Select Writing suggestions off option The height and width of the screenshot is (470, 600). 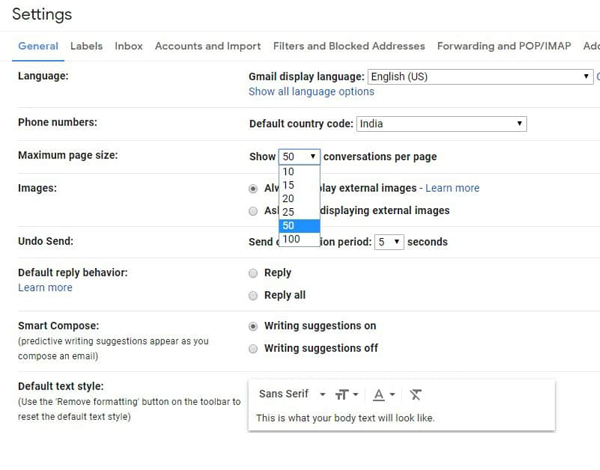click(253, 349)
